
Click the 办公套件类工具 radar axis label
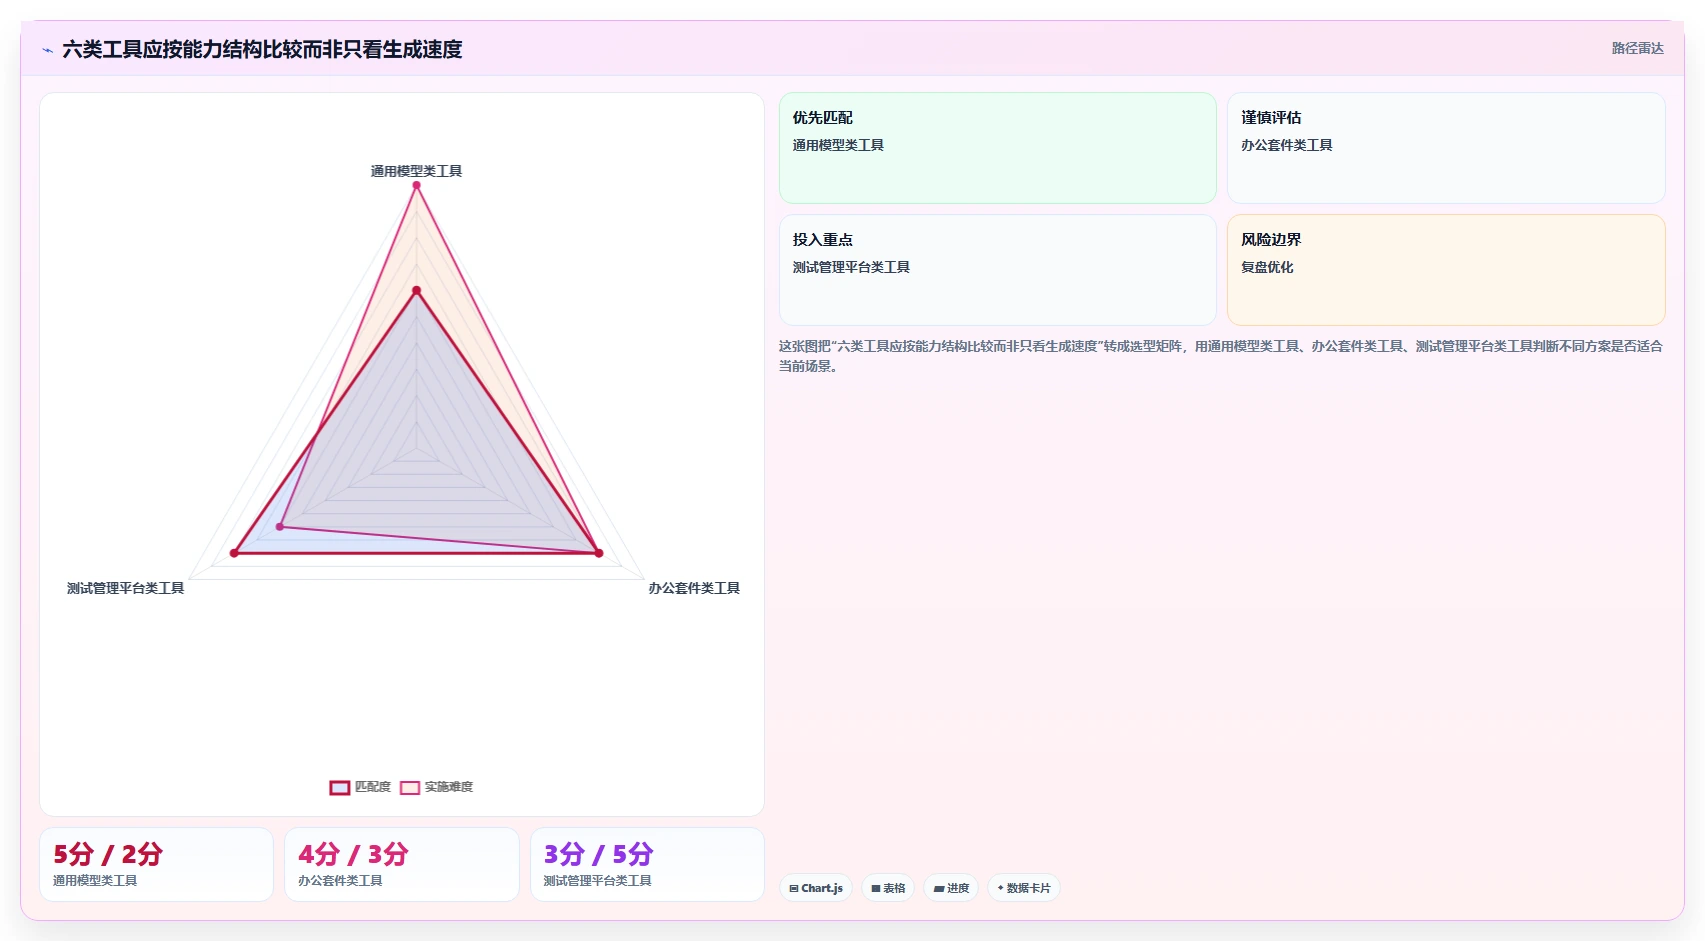[x=694, y=589]
